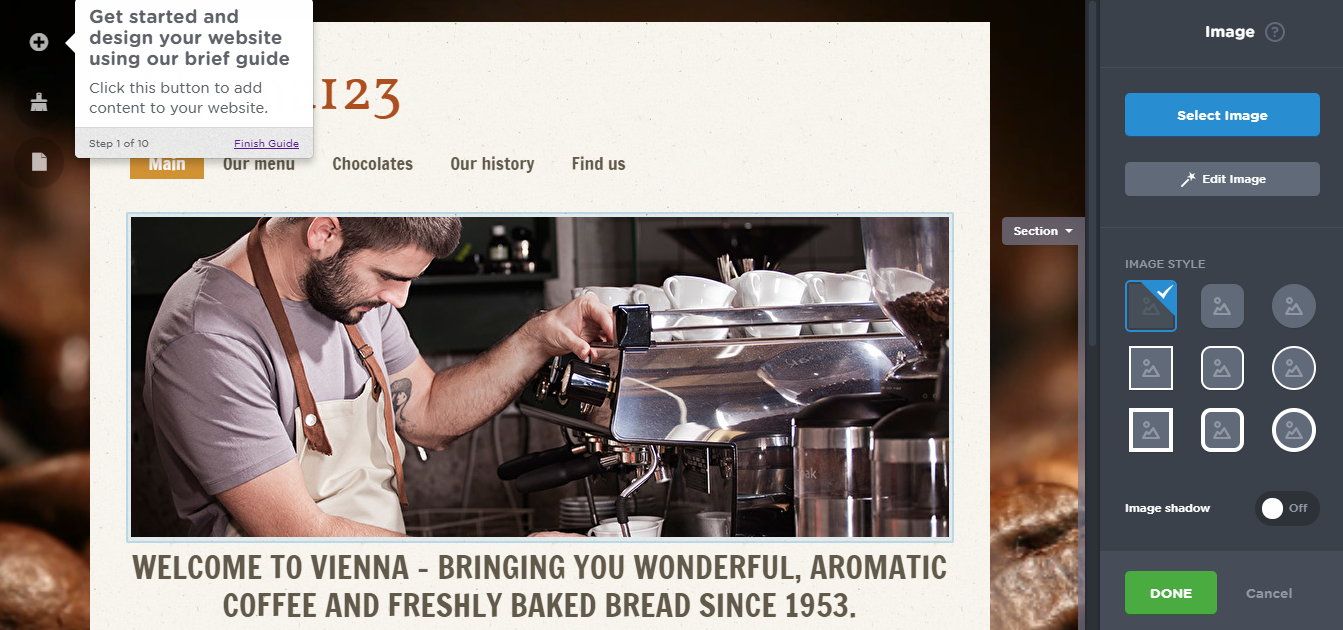Click the help question mark beside Image

point(1274,32)
